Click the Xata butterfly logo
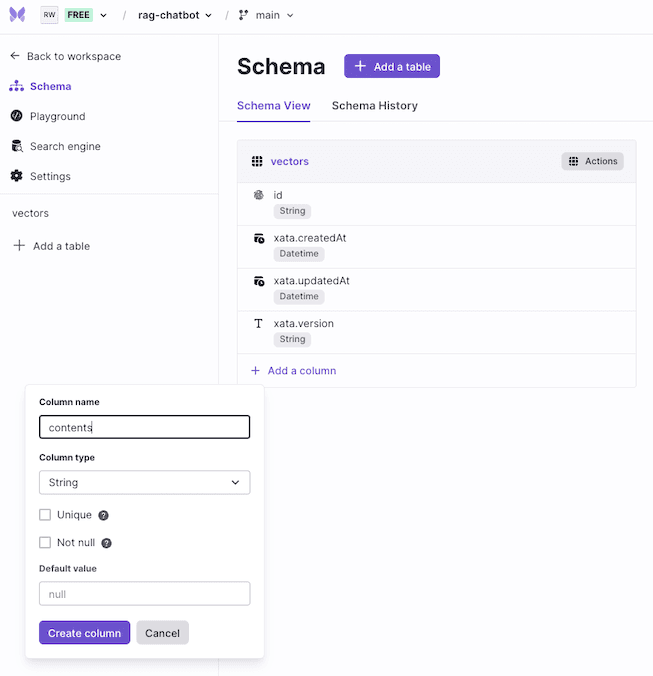Screen dimensions: 653x676 [17, 15]
